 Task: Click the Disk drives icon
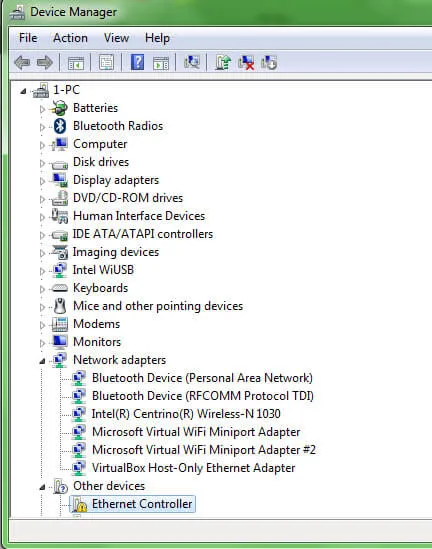click(60, 164)
